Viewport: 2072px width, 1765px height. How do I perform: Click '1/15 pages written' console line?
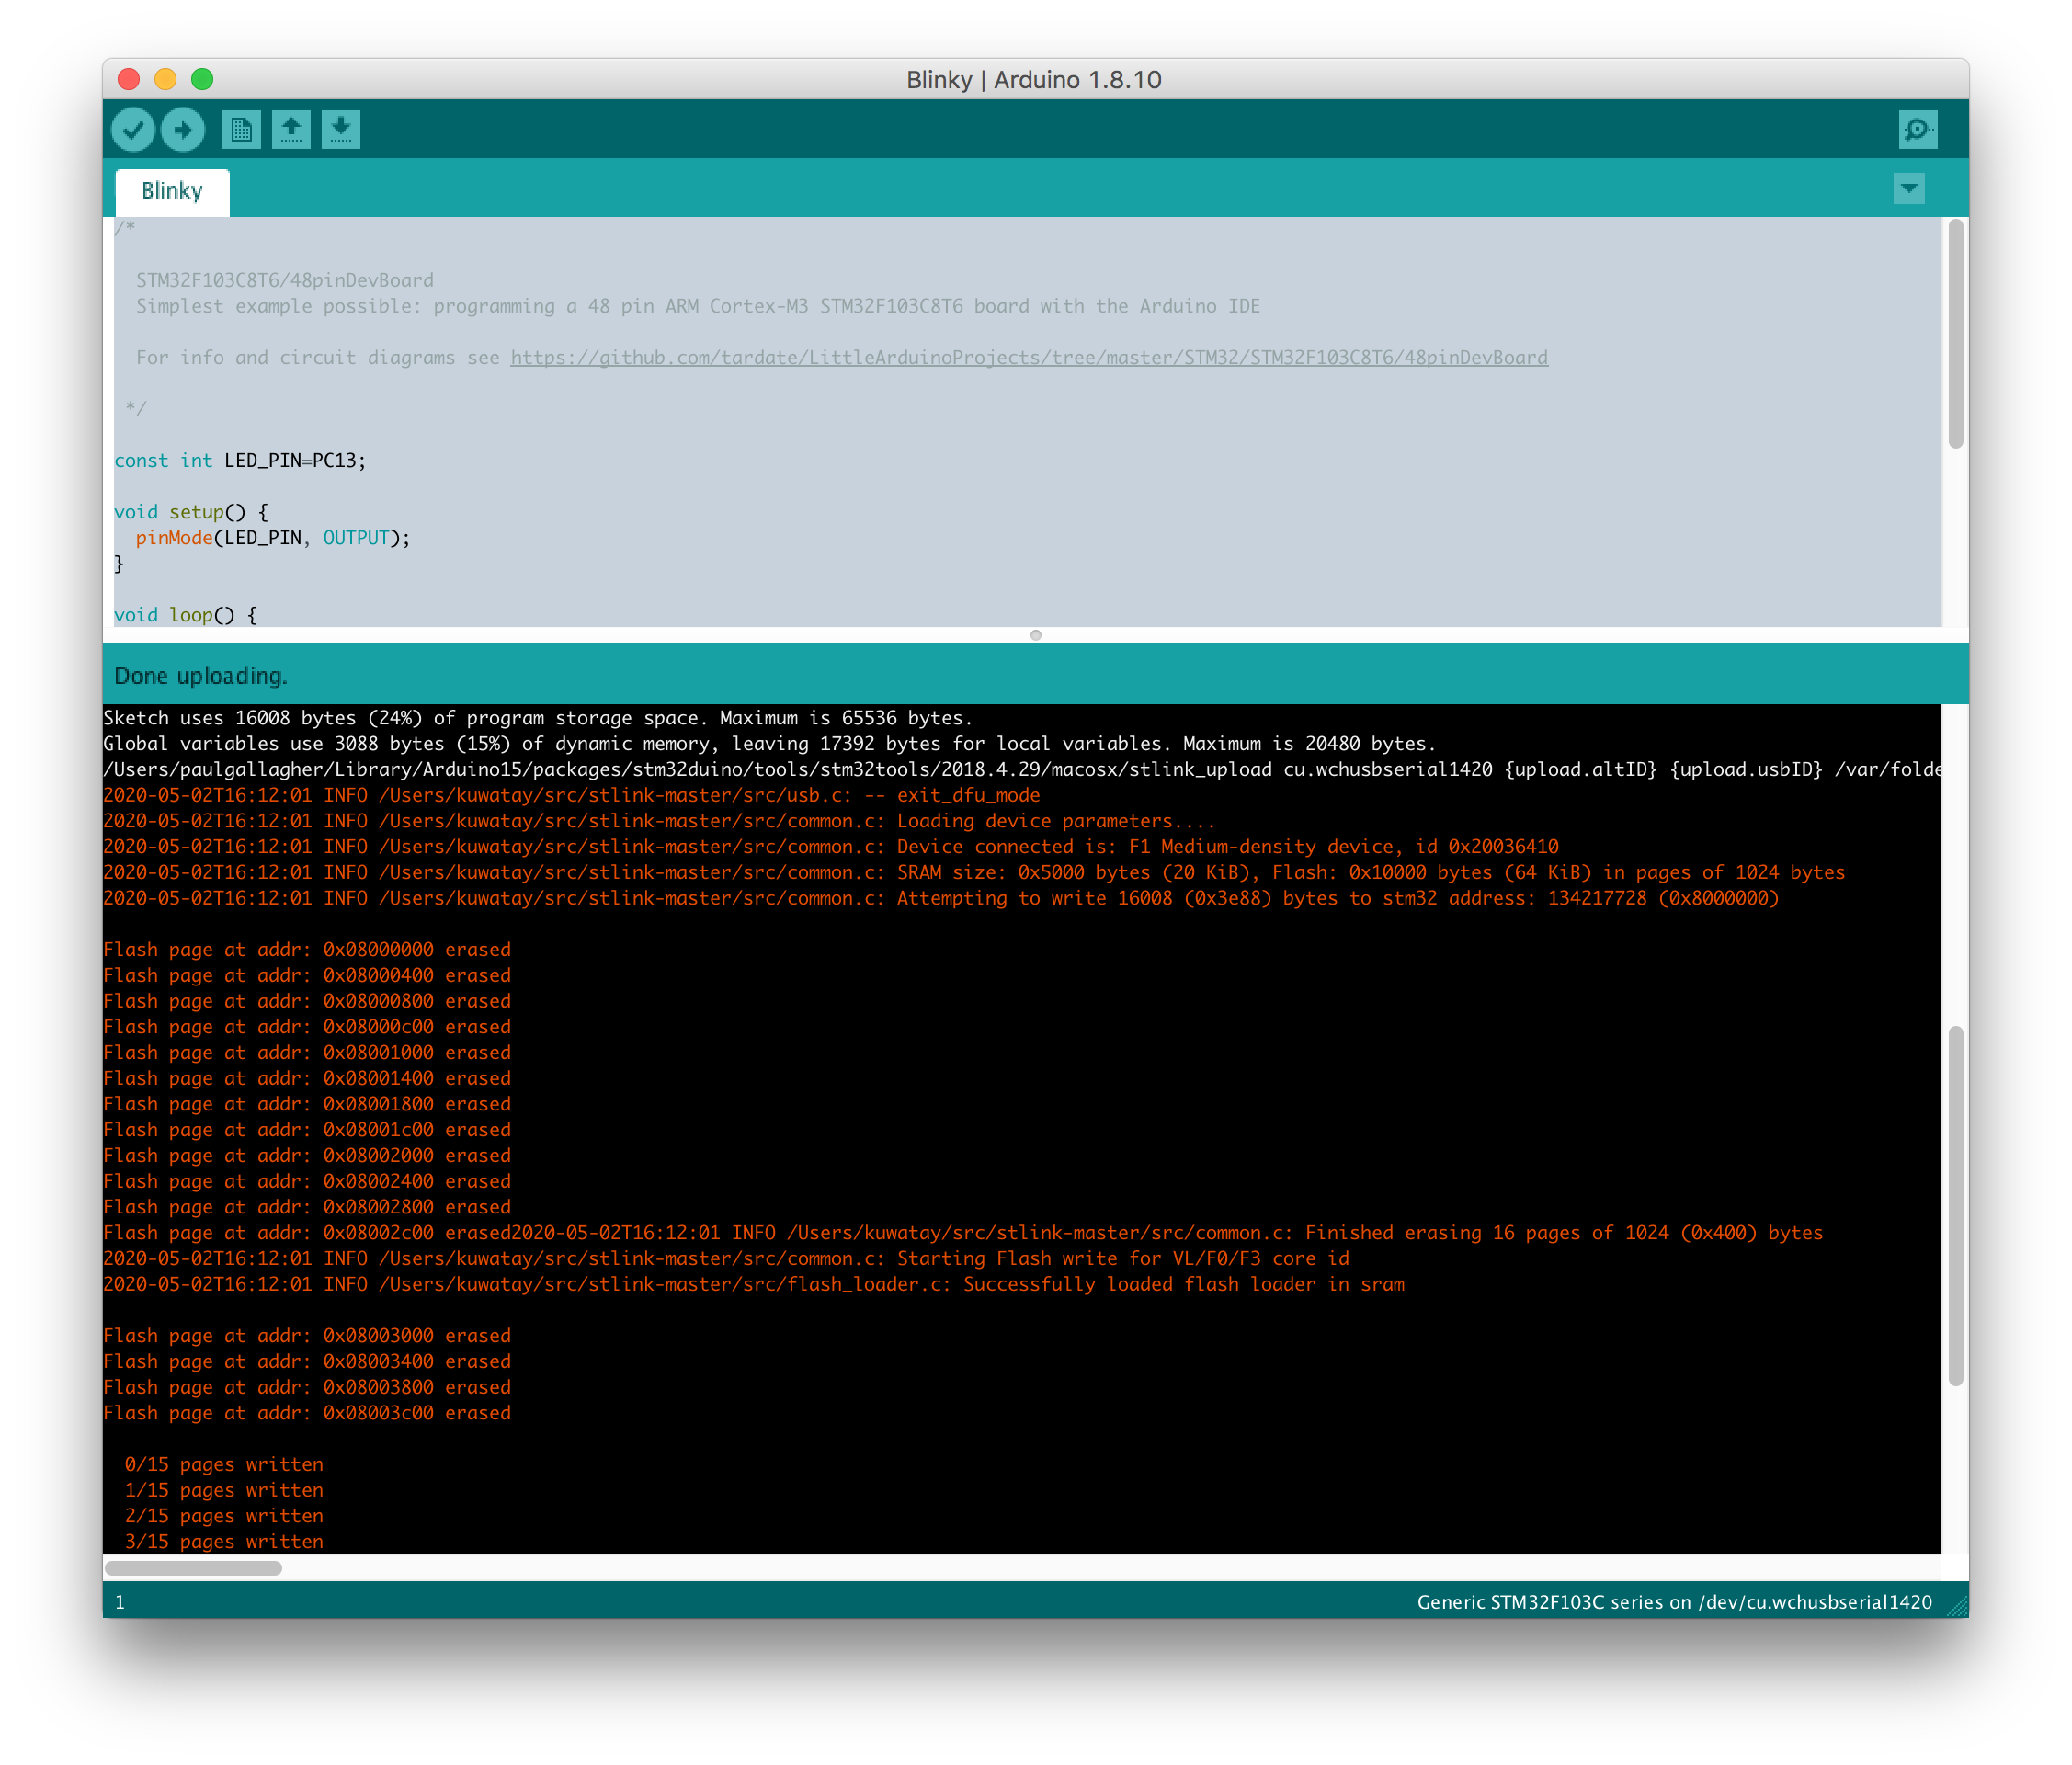point(224,1490)
